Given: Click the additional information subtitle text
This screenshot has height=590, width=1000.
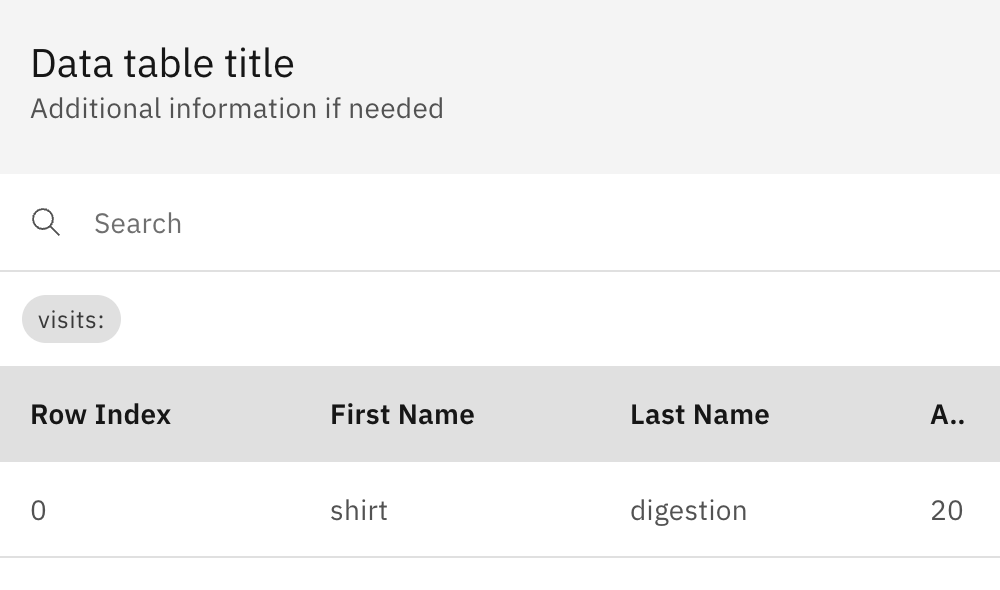Looking at the screenshot, I should tap(238, 109).
